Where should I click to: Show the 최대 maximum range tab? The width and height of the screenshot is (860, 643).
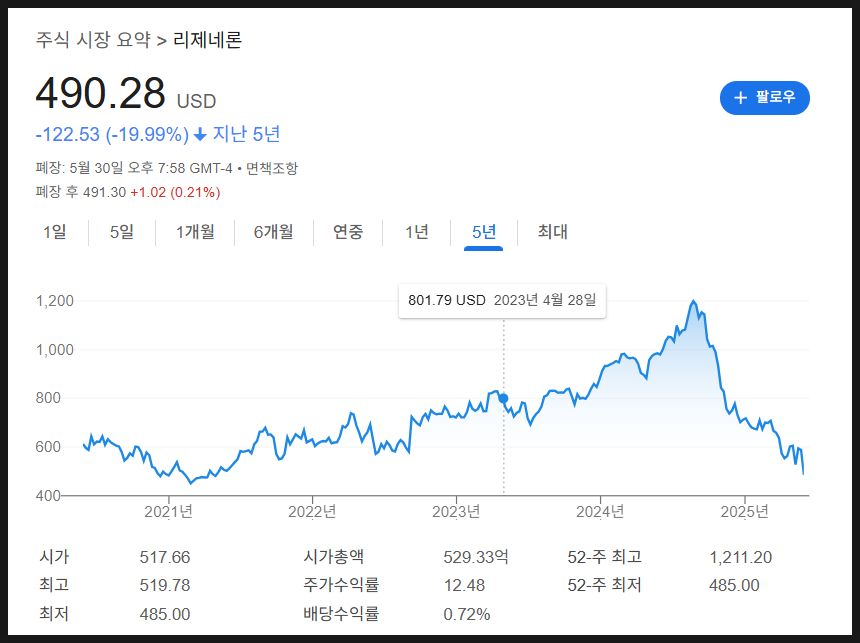552,232
